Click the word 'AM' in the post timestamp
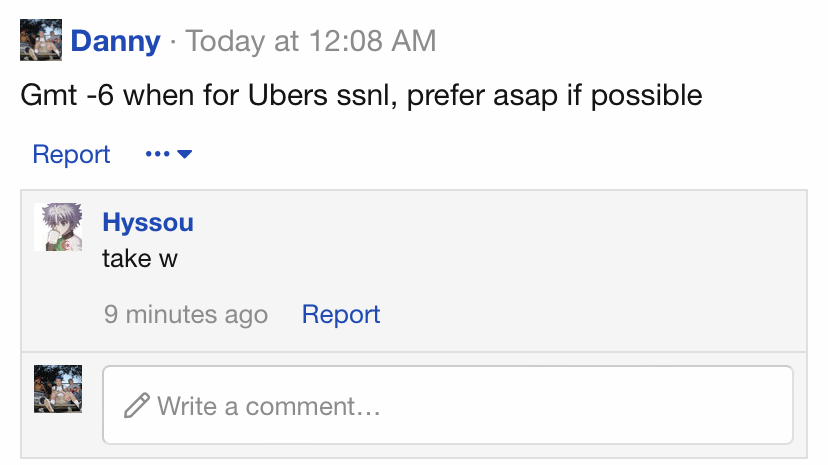The width and height of the screenshot is (828, 465). coord(413,41)
